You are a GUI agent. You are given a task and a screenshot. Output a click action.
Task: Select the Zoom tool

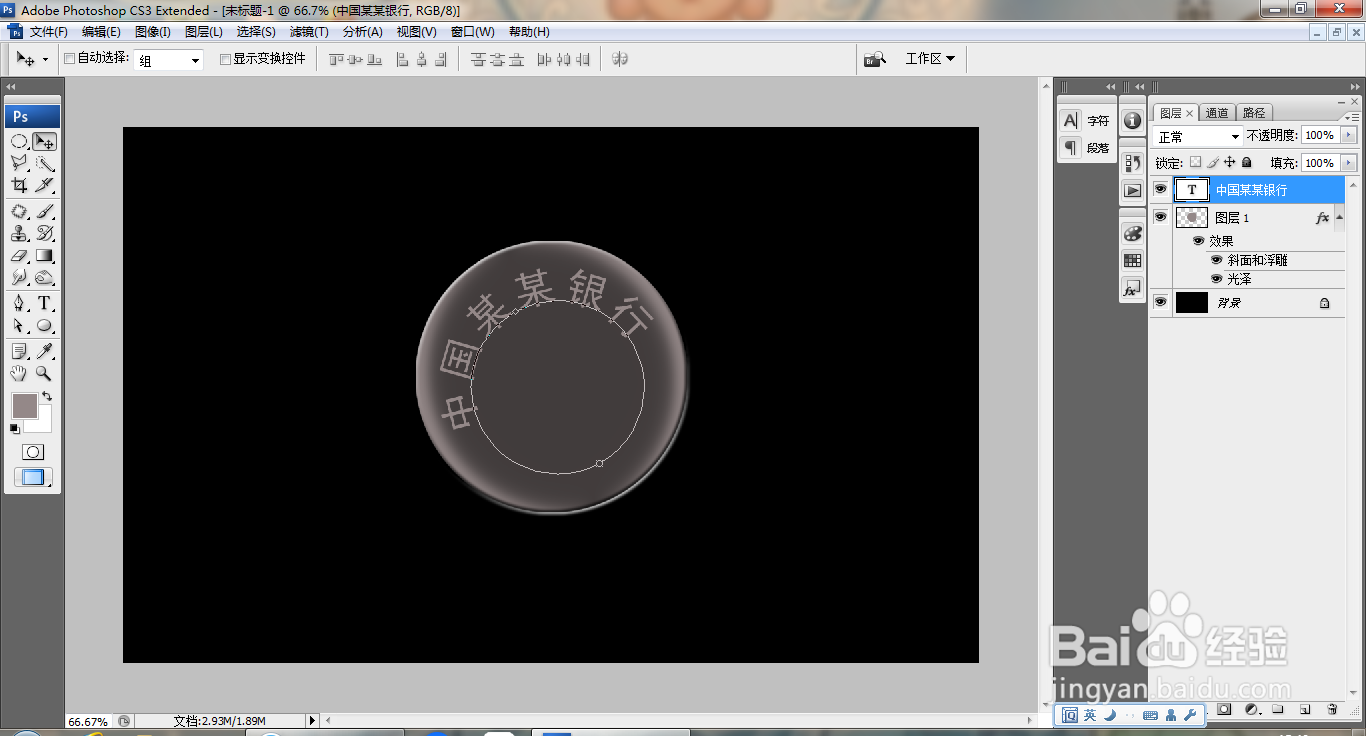point(45,373)
